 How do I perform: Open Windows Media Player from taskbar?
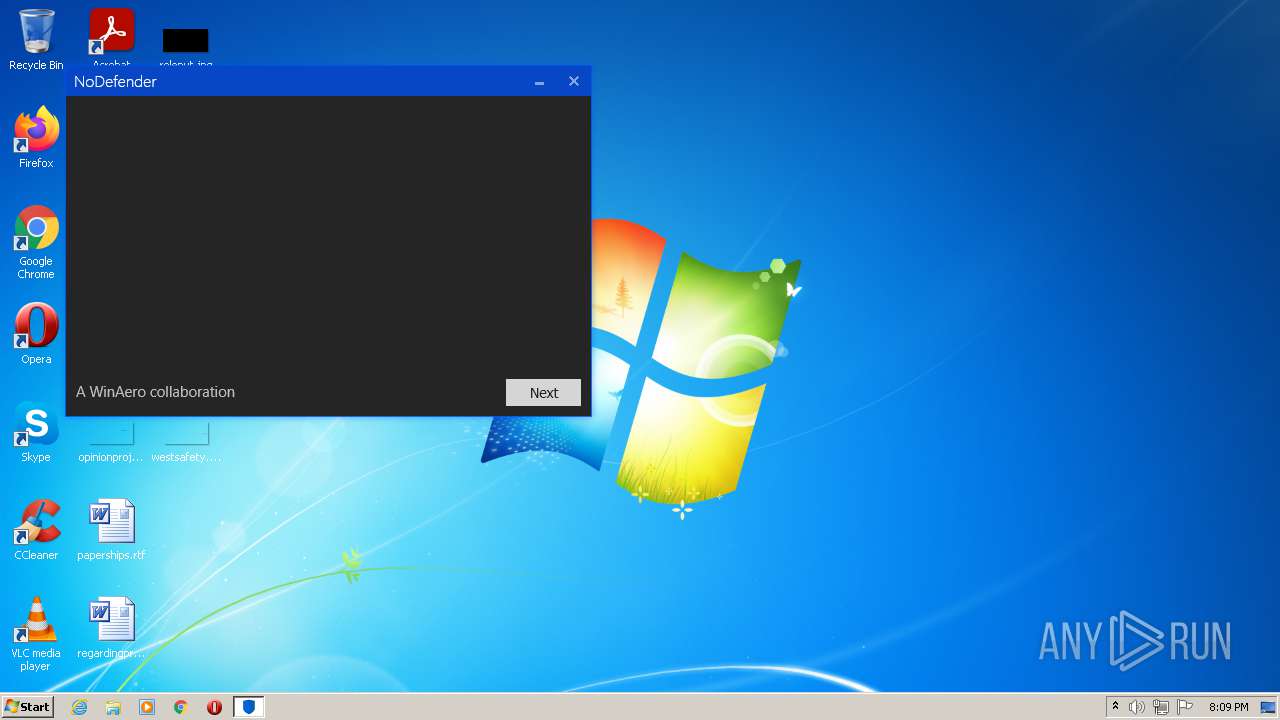pyautogui.click(x=147, y=707)
